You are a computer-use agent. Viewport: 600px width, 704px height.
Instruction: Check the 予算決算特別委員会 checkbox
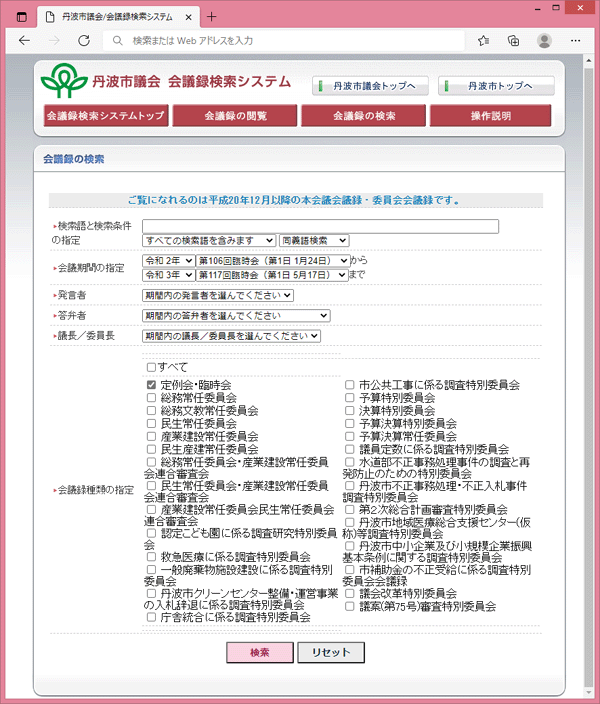point(349,423)
